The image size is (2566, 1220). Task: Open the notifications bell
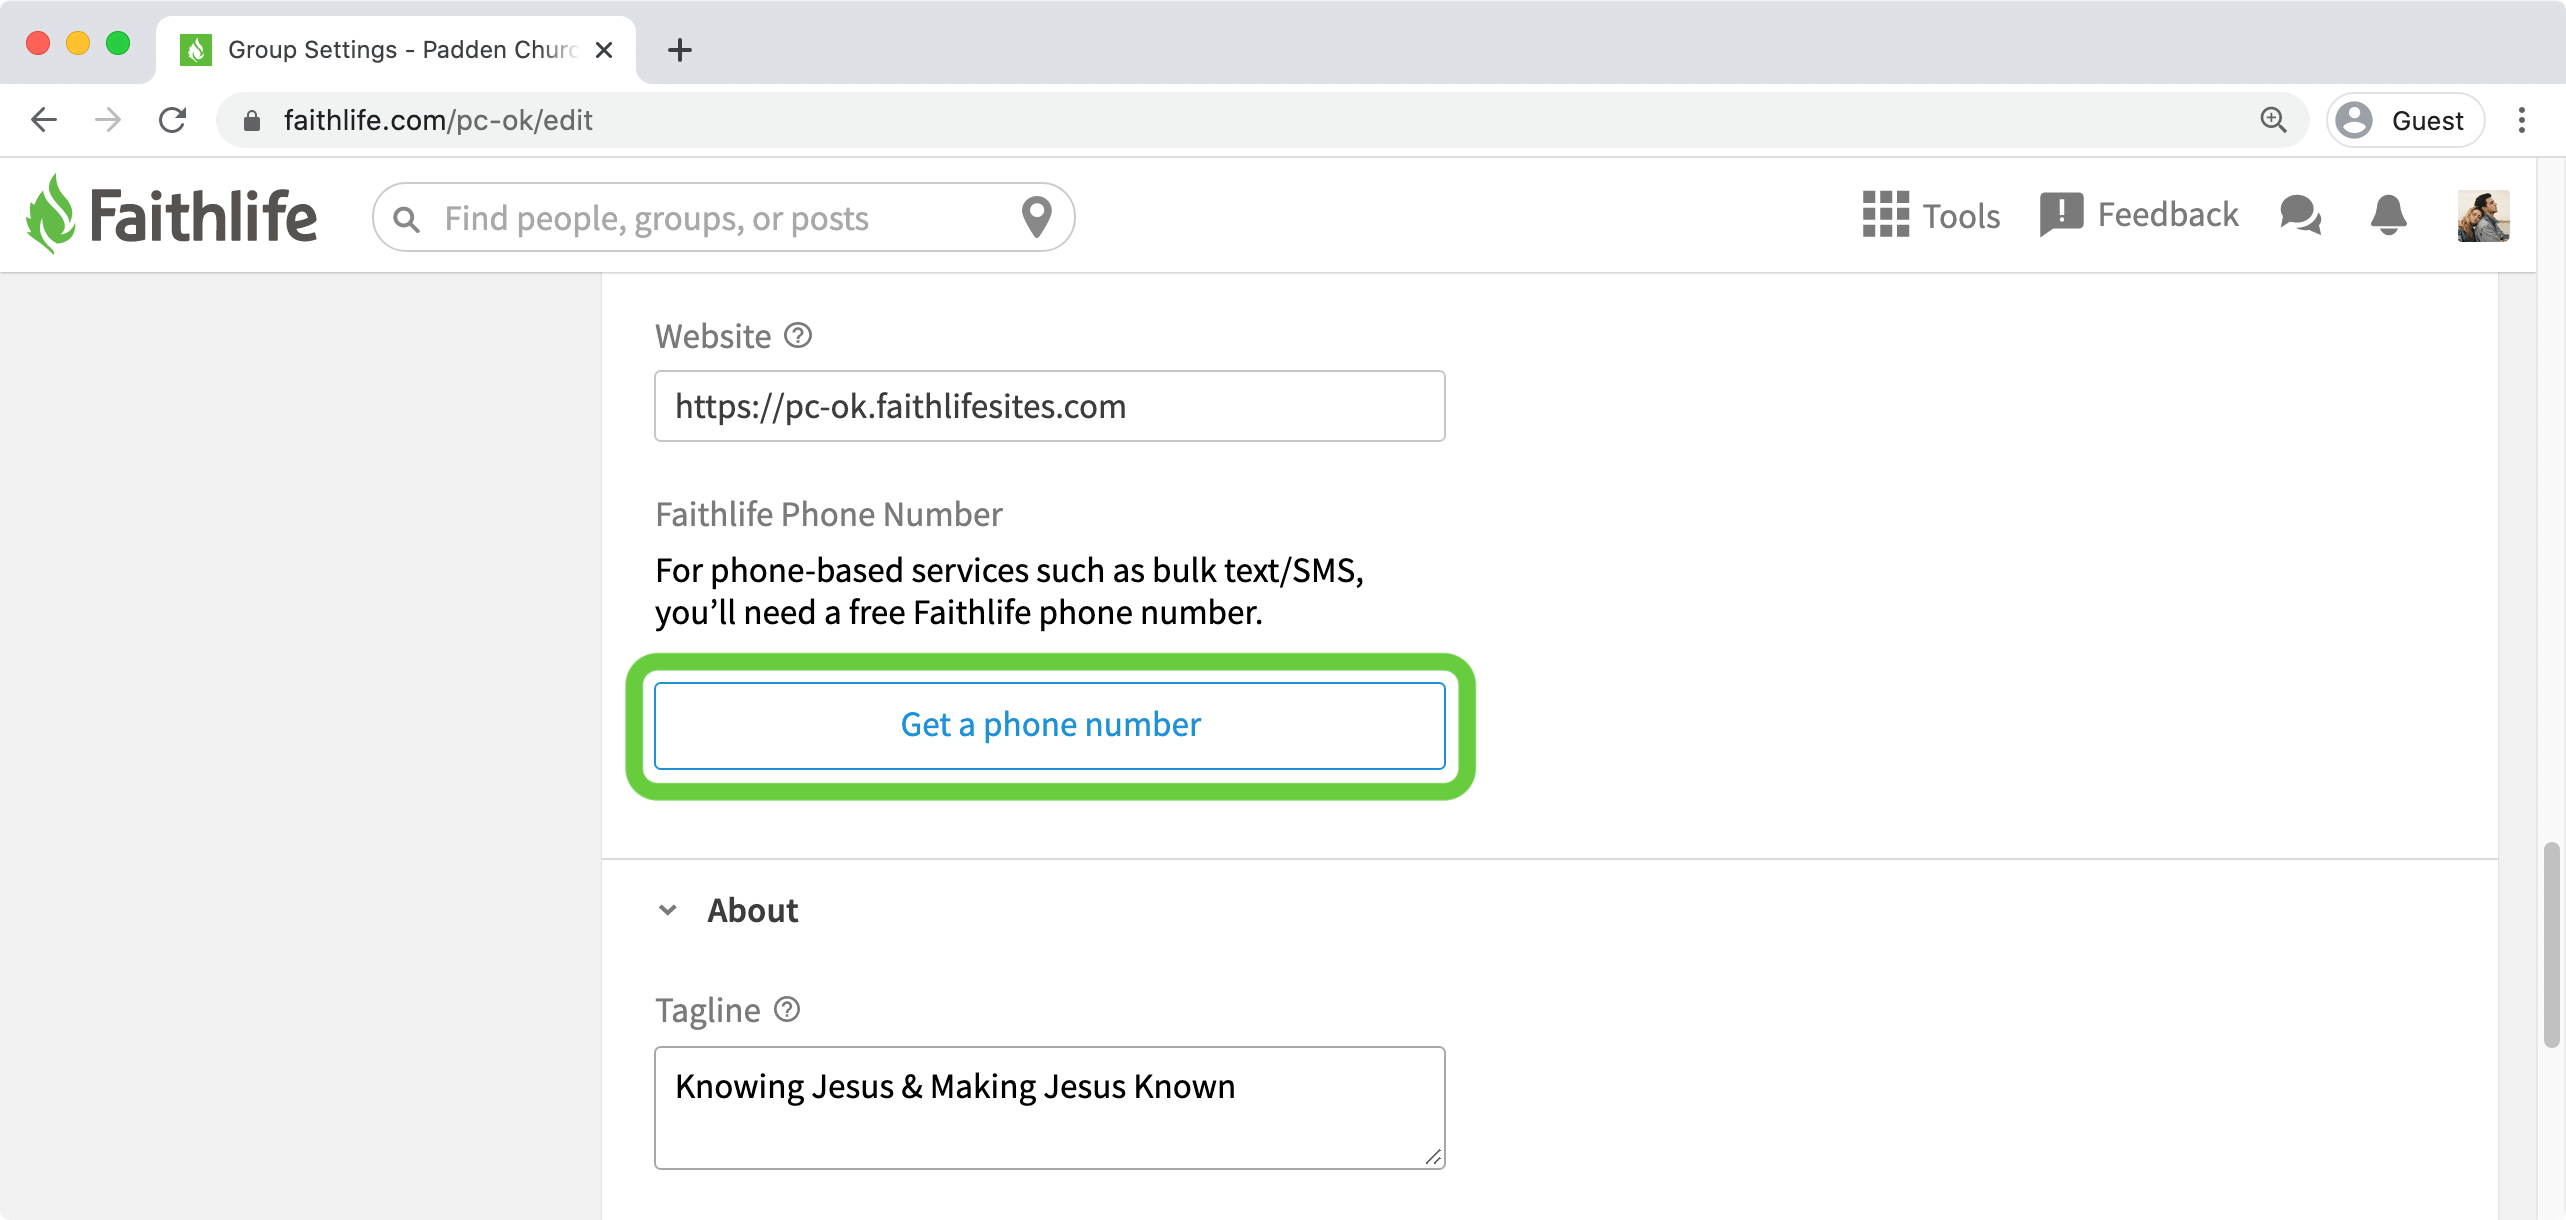click(2388, 215)
